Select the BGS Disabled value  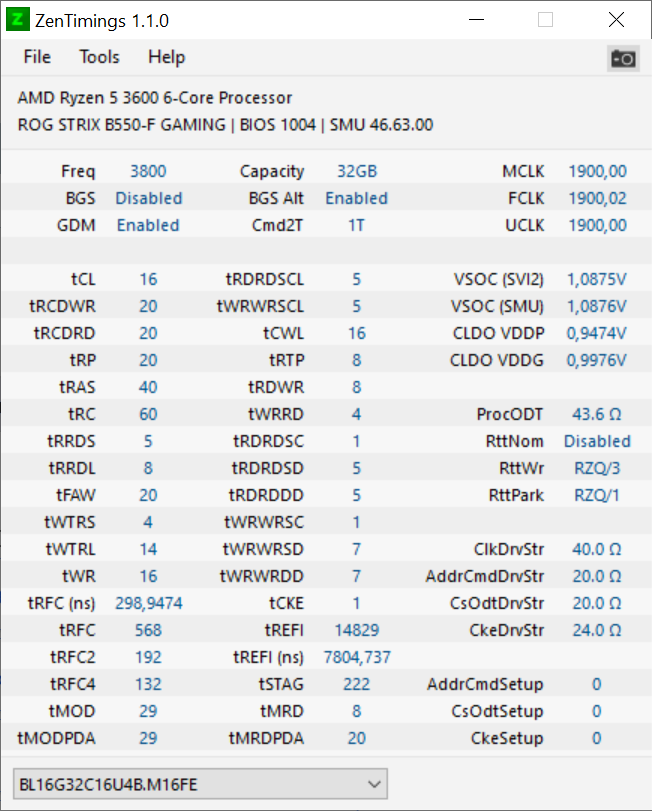click(149, 199)
